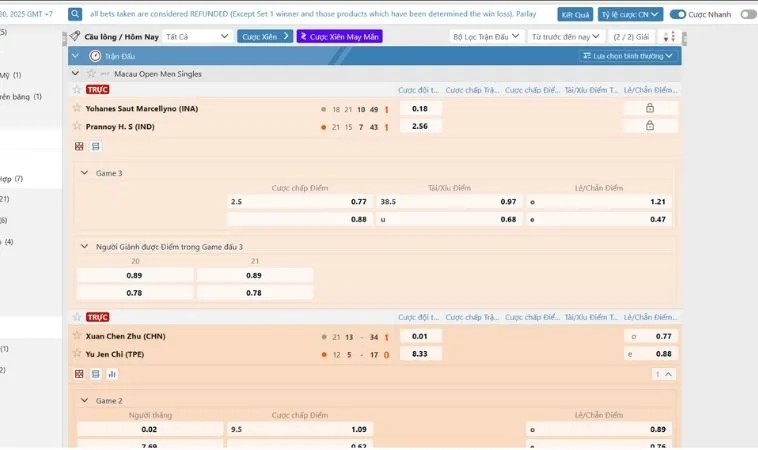Image resolution: width=758 pixels, height=450 pixels.
Task: Switch to the Cược Xiên tab
Action: tap(265, 36)
